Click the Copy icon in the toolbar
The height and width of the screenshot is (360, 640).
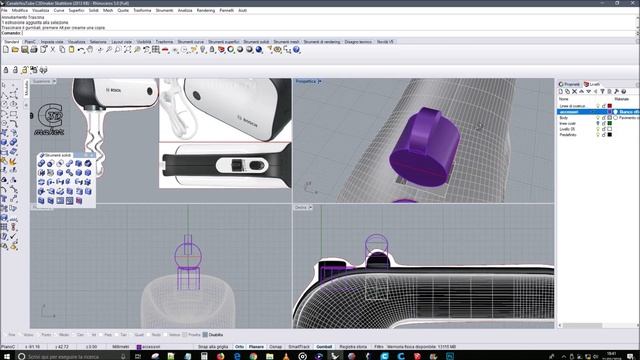[x=62, y=50]
